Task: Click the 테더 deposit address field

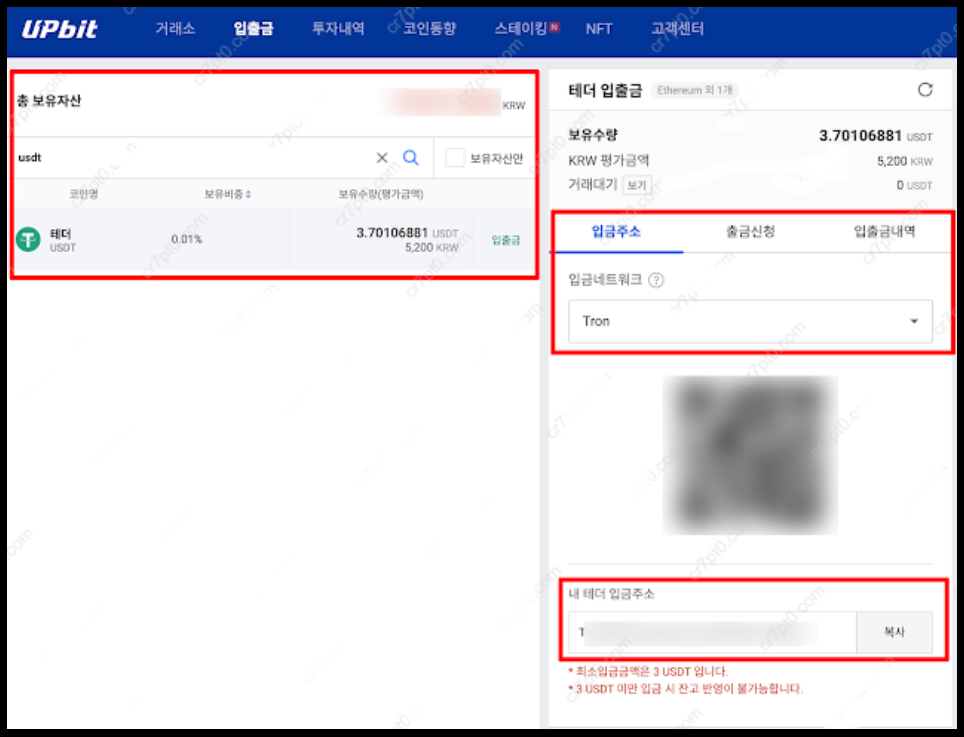Action: pos(712,632)
